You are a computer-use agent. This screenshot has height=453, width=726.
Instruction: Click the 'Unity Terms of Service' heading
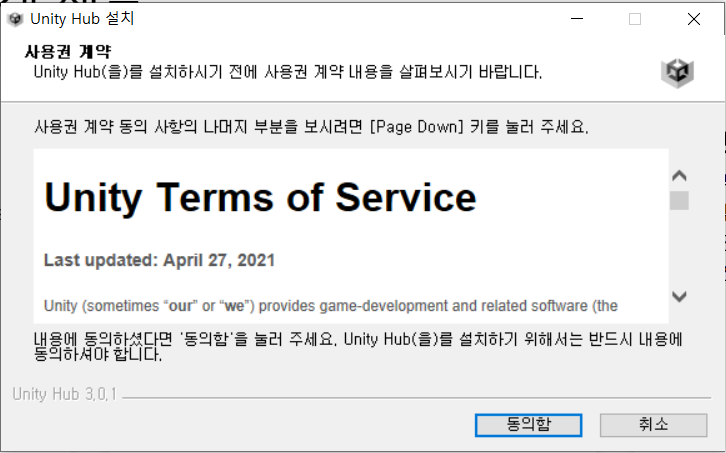click(260, 197)
